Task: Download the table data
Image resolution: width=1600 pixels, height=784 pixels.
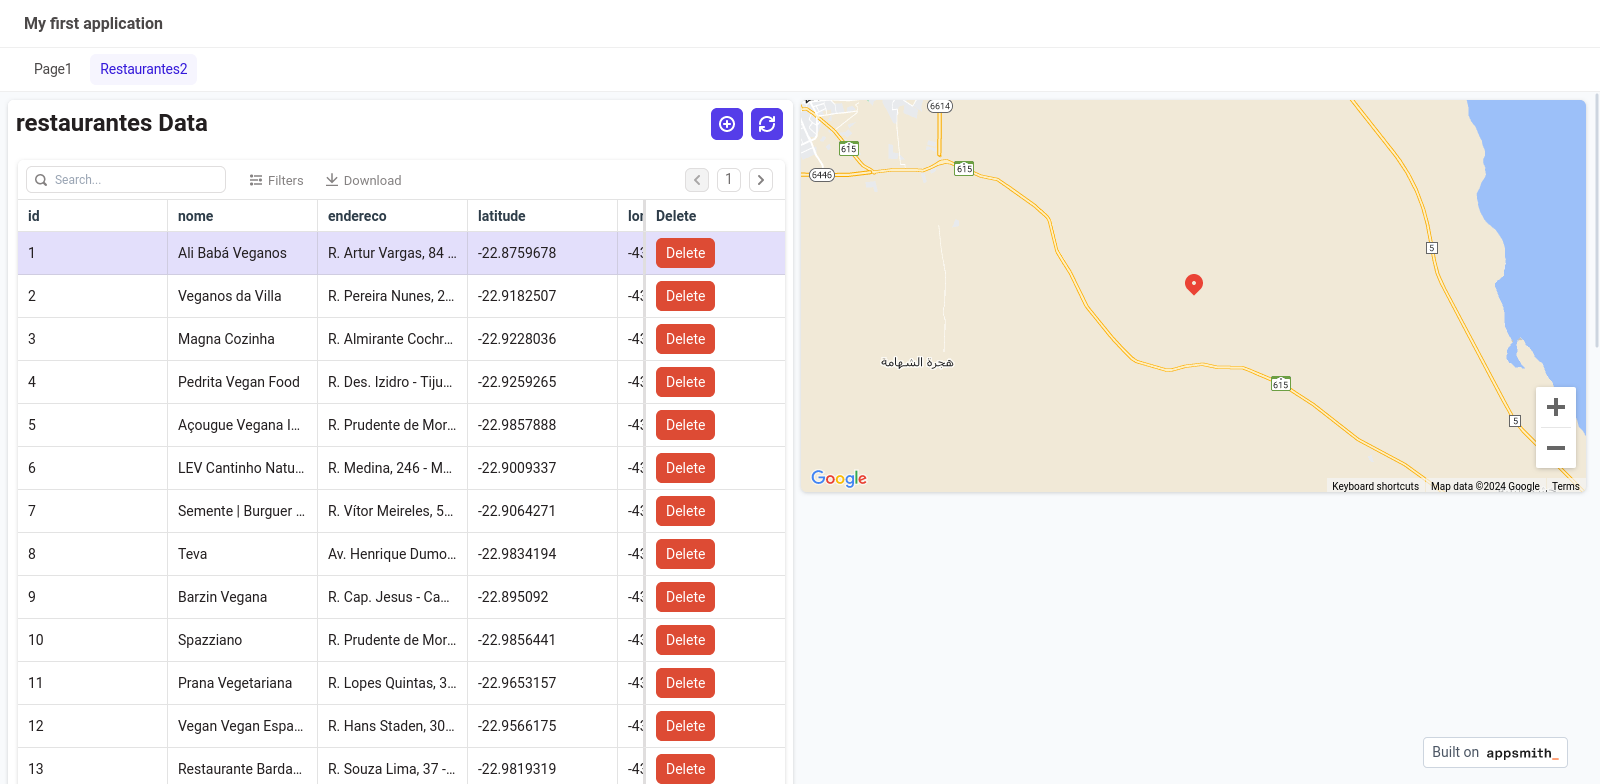Action: [363, 180]
